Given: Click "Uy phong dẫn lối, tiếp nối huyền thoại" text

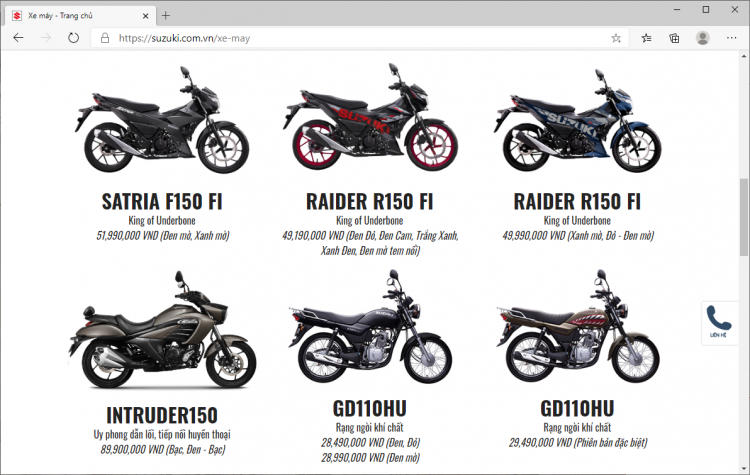Looking at the screenshot, I should coord(162,434).
